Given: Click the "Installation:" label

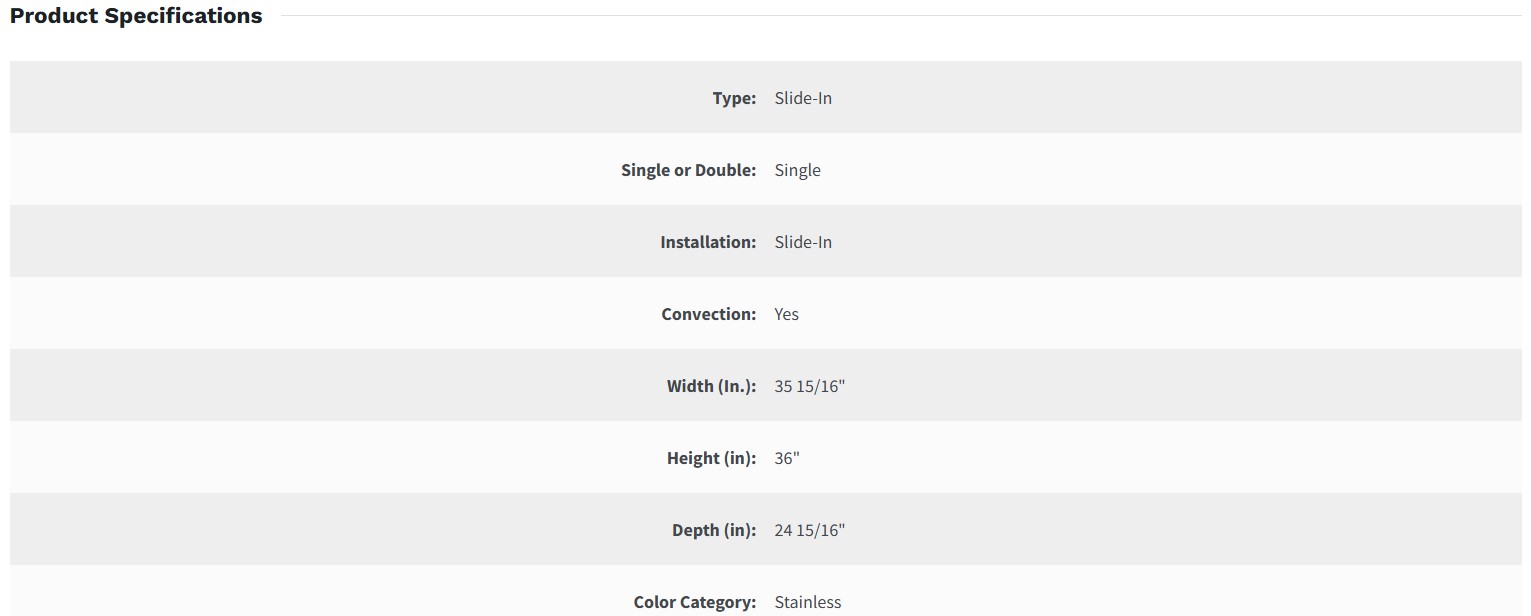Looking at the screenshot, I should pos(708,242).
